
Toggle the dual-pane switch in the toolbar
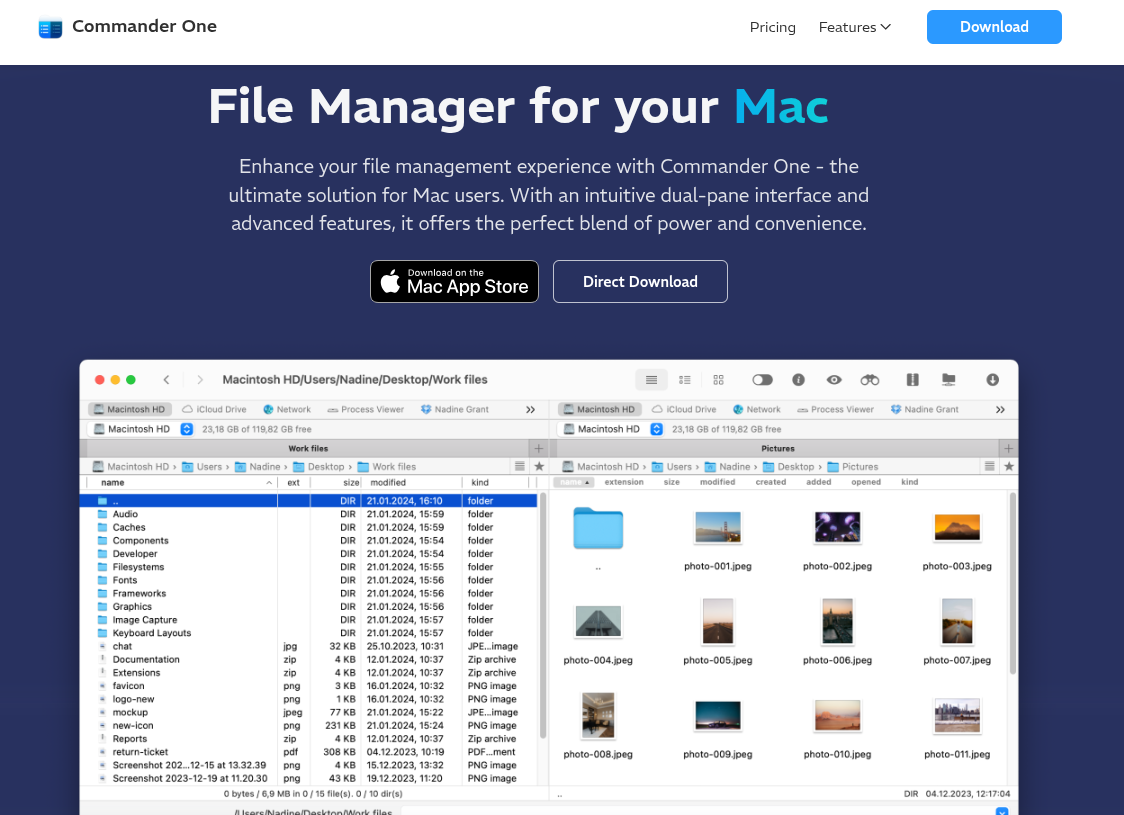coord(762,380)
